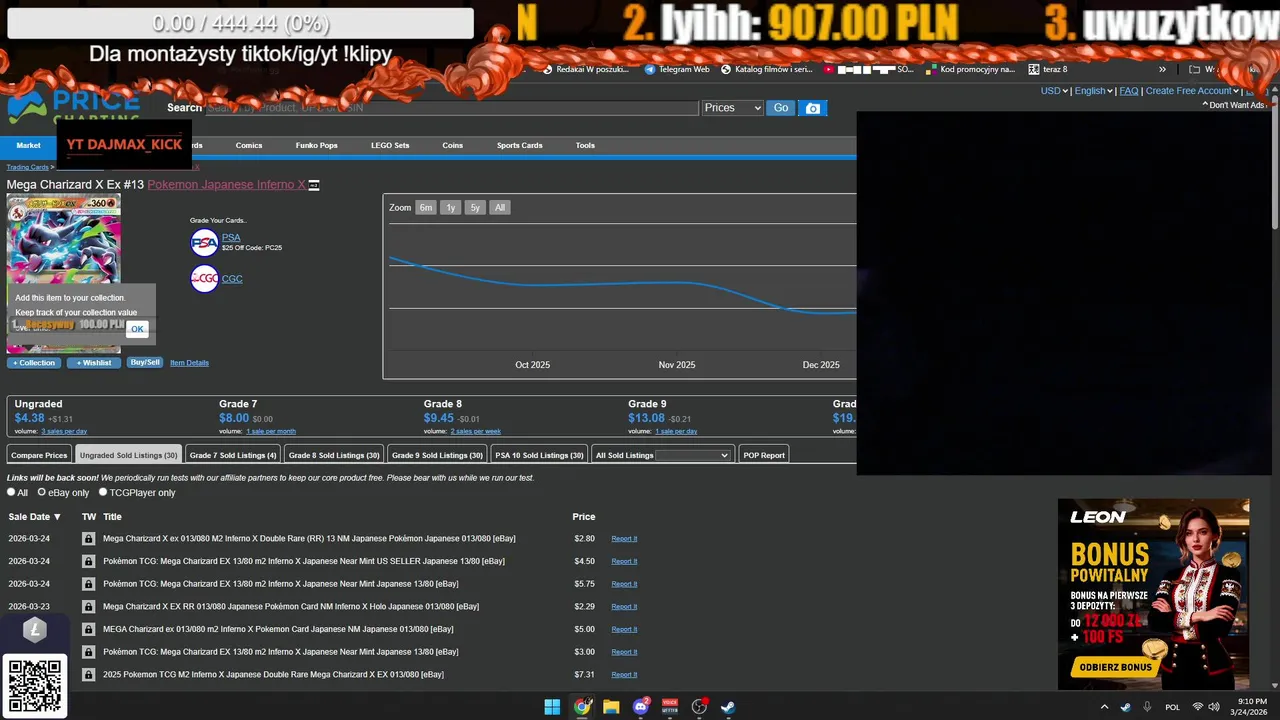Show hidden tray icons chevron

click(x=1104, y=707)
